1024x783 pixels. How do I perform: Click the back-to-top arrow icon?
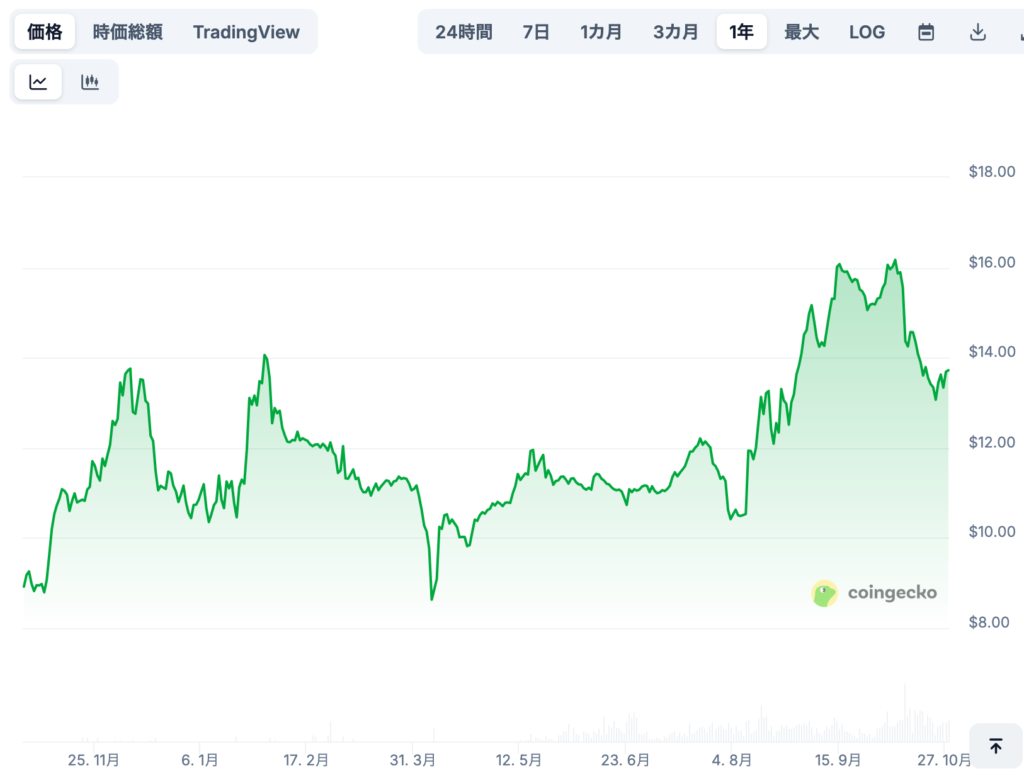point(996,745)
